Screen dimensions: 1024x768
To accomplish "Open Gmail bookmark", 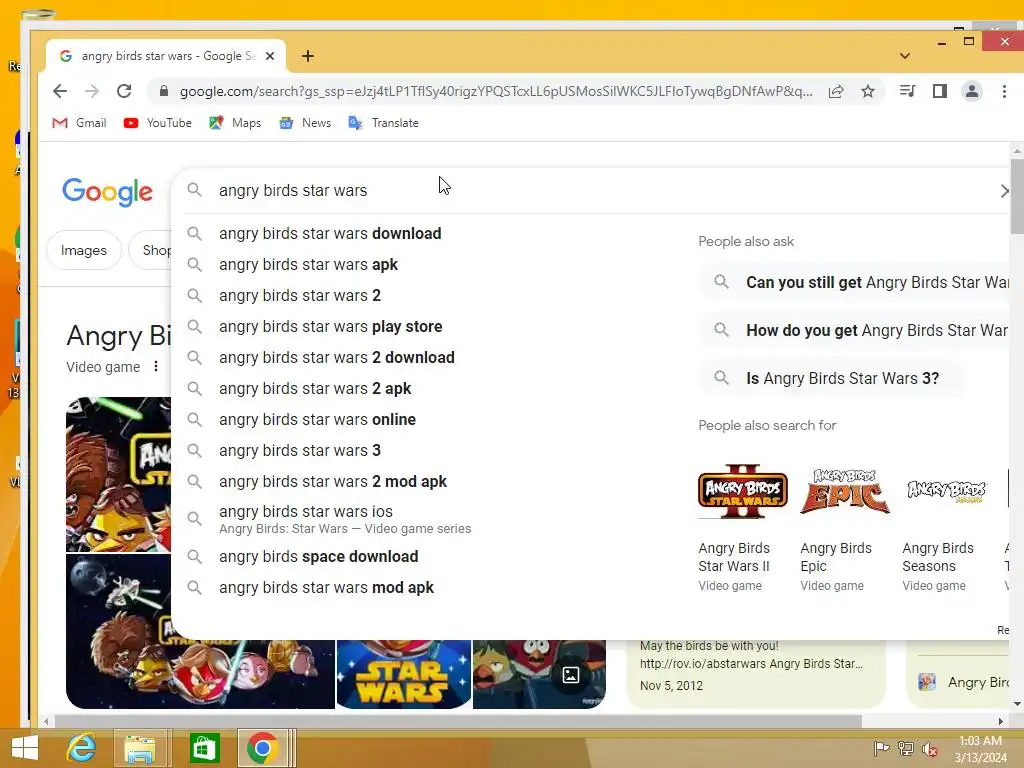I will click(79, 123).
